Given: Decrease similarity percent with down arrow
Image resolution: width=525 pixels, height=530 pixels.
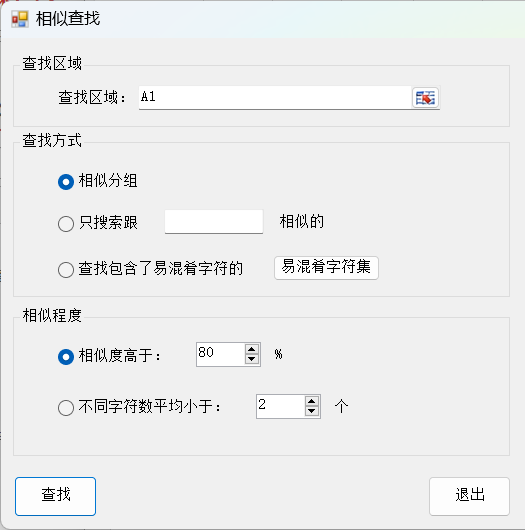Looking at the screenshot, I should tap(252, 359).
